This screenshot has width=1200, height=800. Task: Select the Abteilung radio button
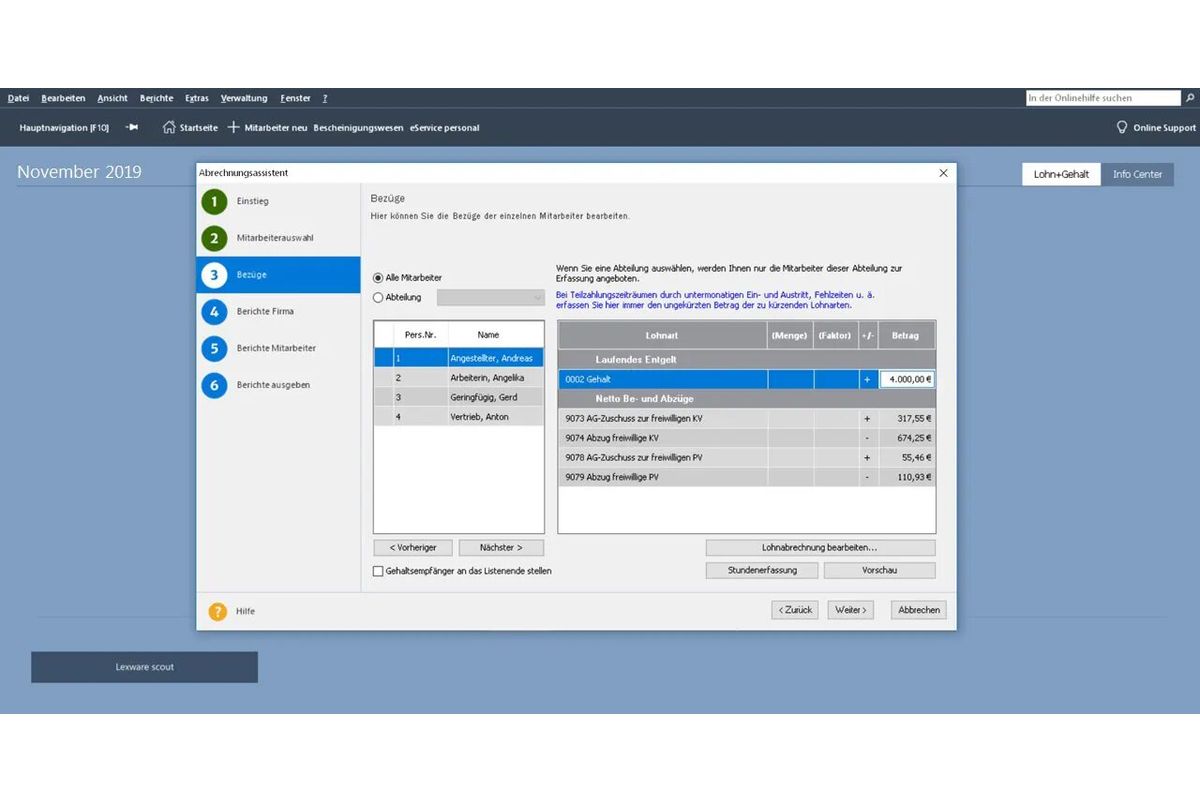click(378, 297)
